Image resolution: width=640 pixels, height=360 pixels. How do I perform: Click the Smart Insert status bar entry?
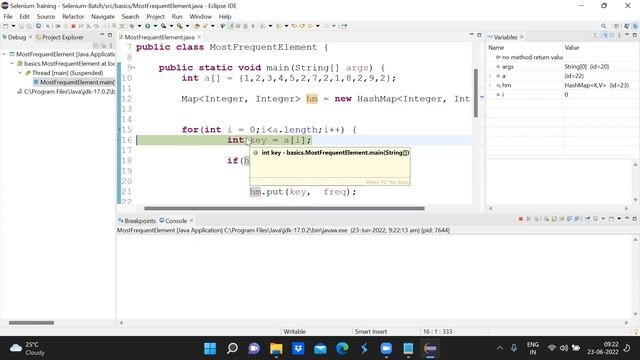[x=371, y=331]
